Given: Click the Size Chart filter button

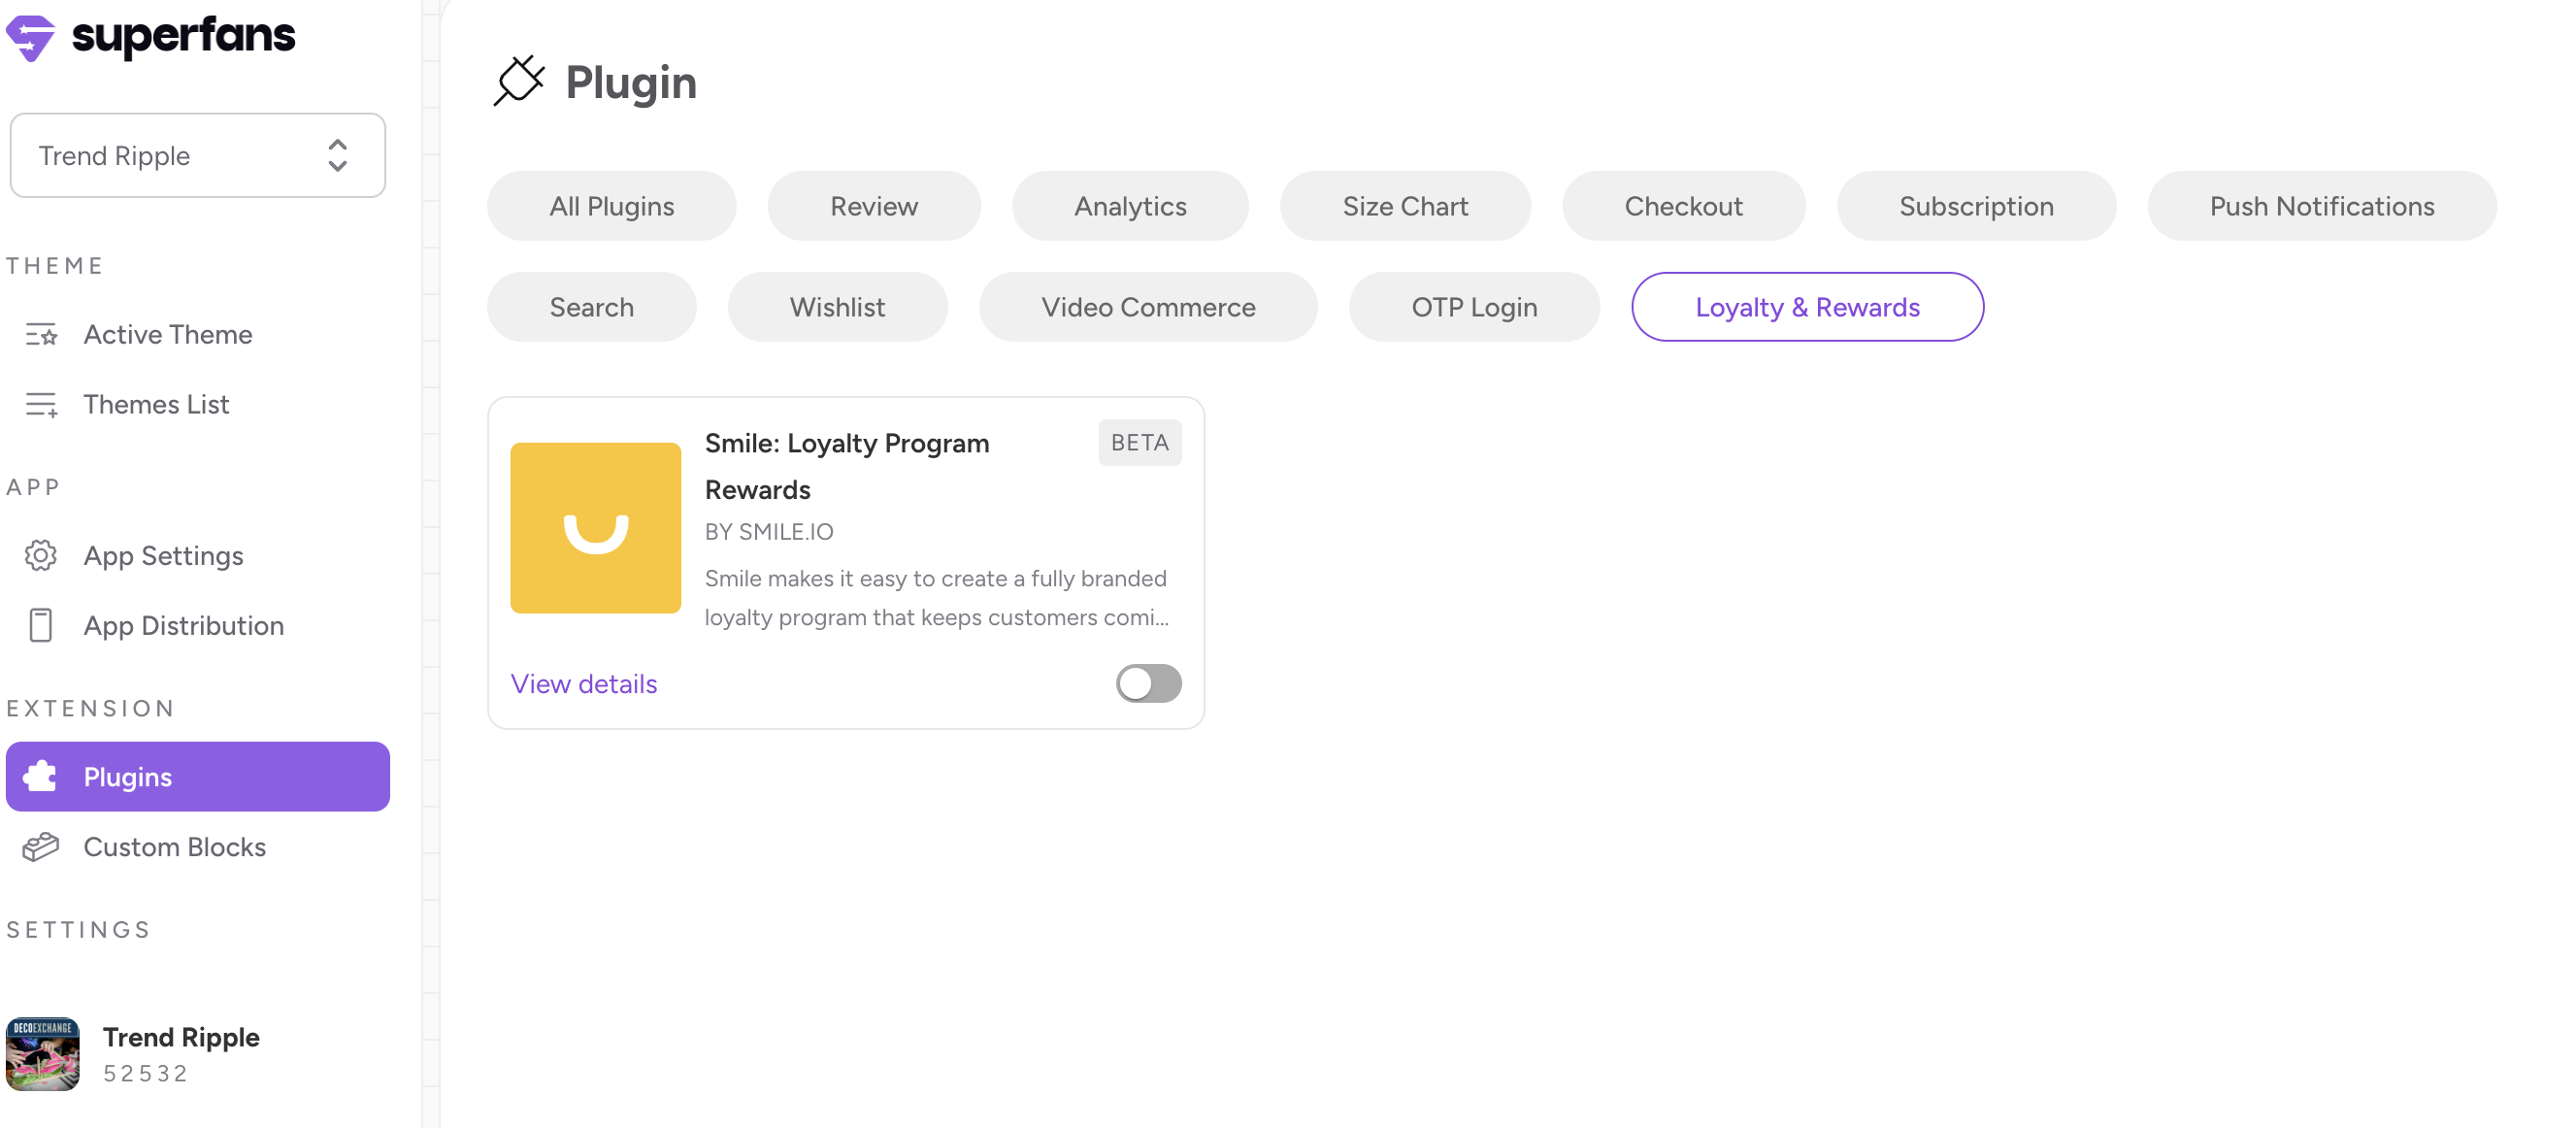Looking at the screenshot, I should (x=1404, y=206).
